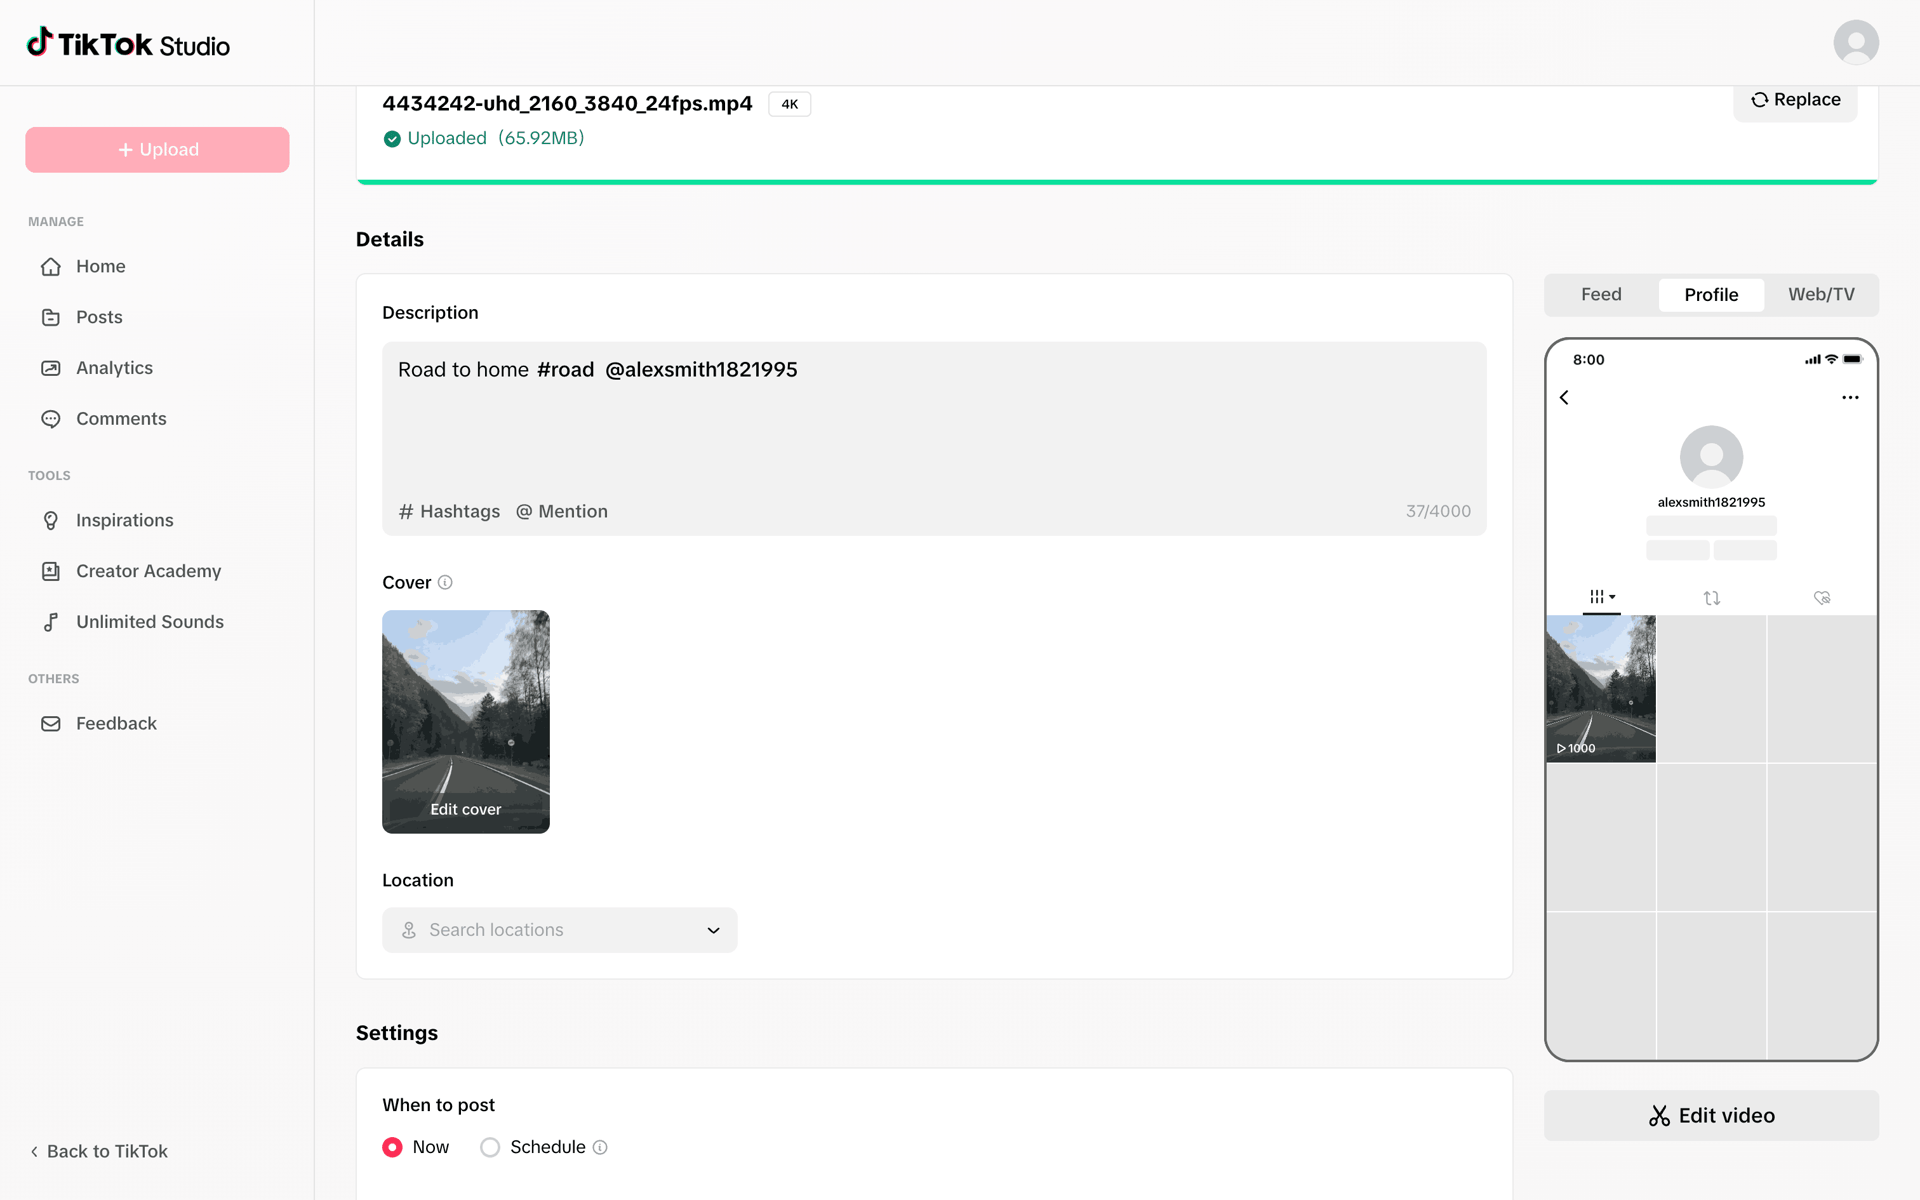Image resolution: width=1920 pixels, height=1200 pixels.
Task: Click the Feedback envelope icon
Action: [x=51, y=724]
